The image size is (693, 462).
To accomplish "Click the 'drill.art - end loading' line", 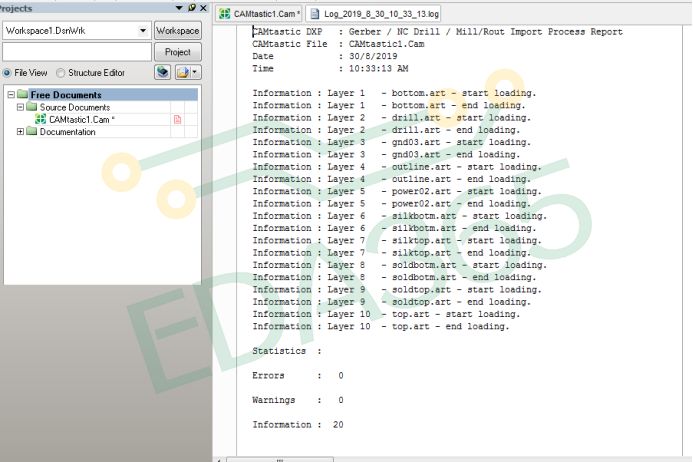I will coord(386,130).
